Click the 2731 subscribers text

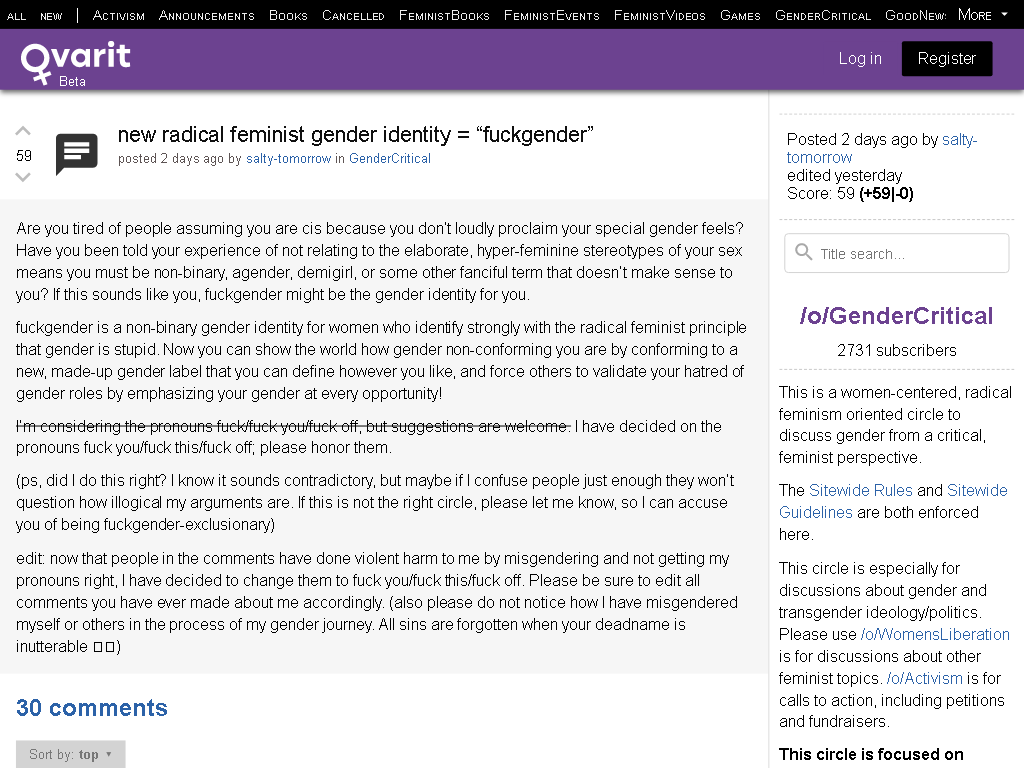pos(897,351)
